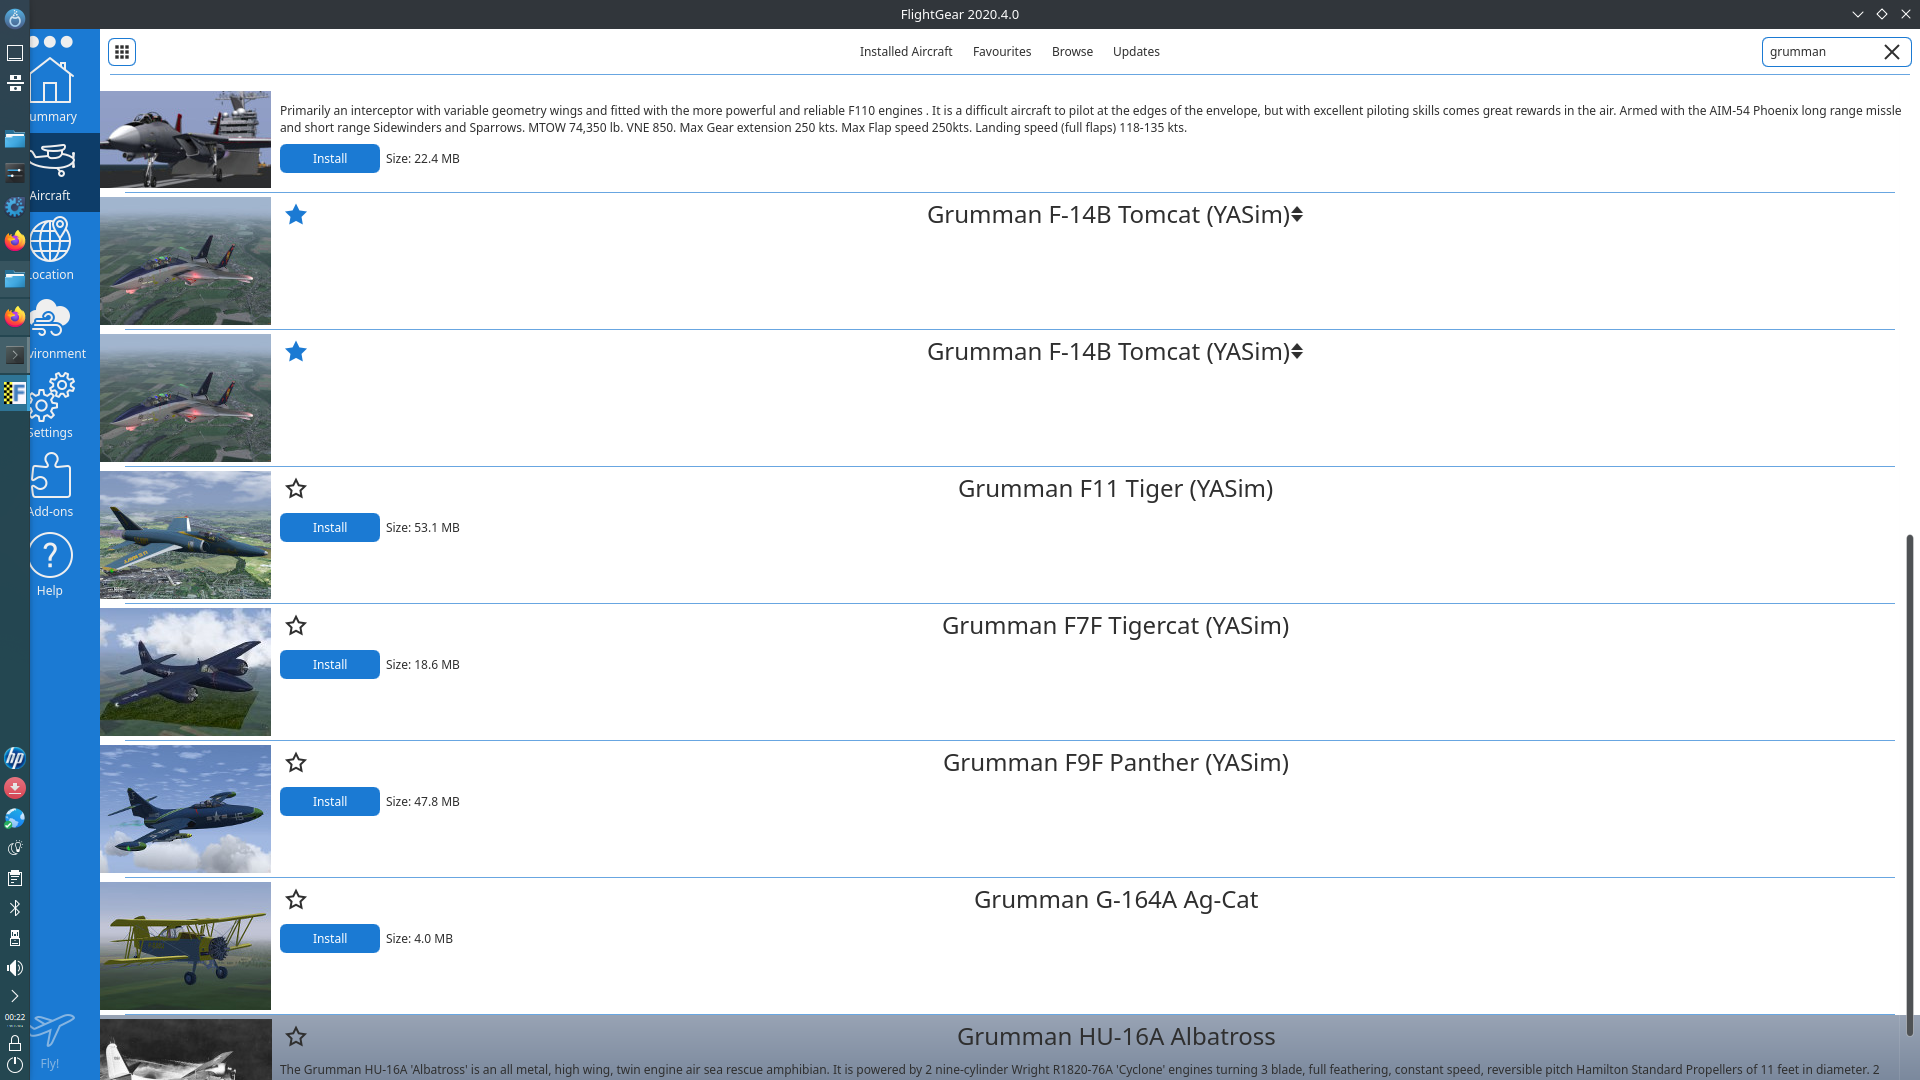1920x1080 pixels.
Task: Clear the grumman search text
Action: click(x=1891, y=52)
